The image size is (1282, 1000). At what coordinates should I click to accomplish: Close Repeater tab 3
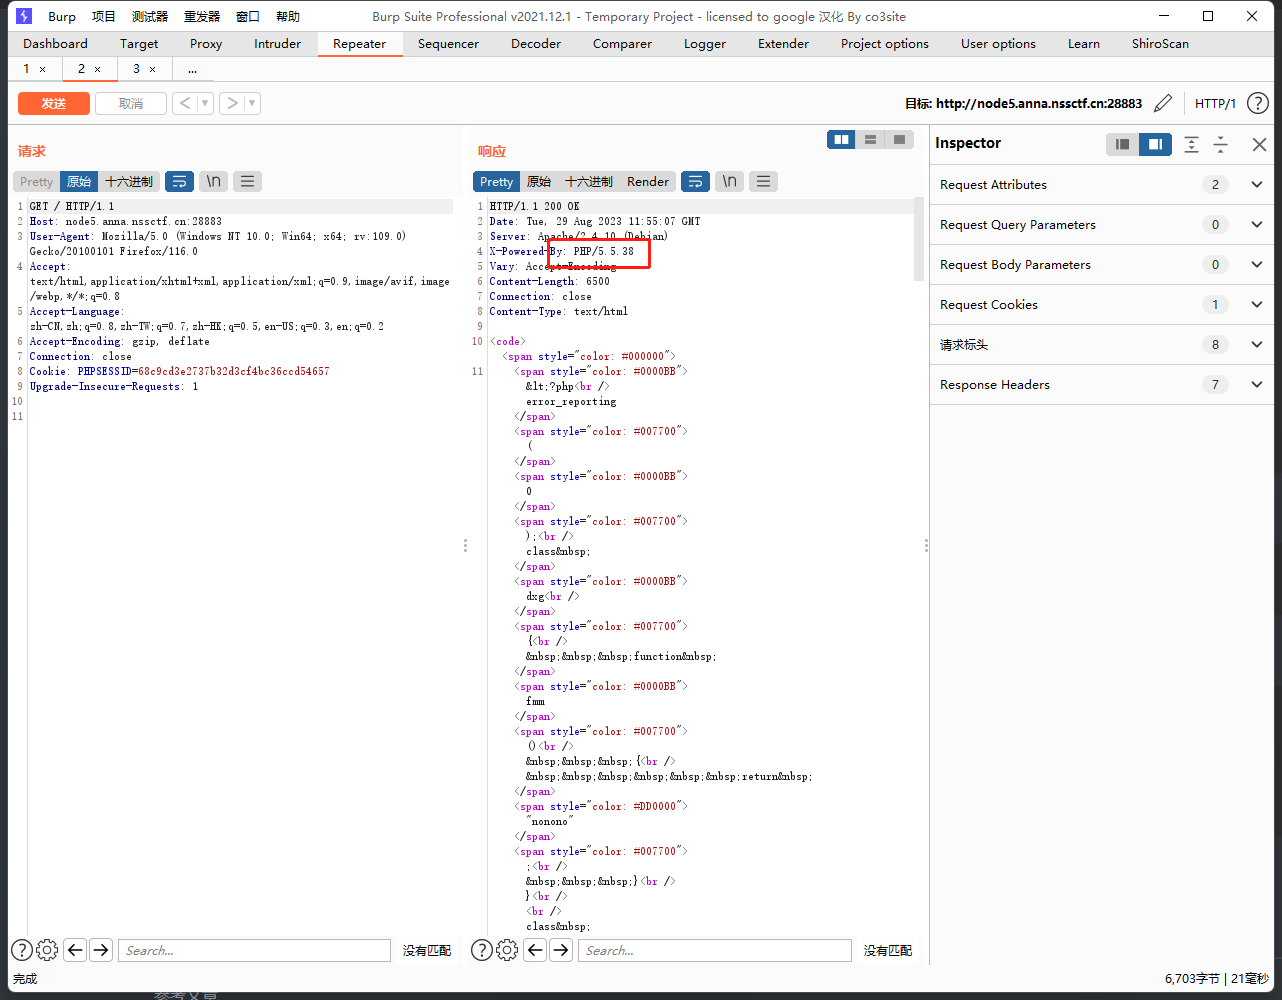[x=152, y=69]
